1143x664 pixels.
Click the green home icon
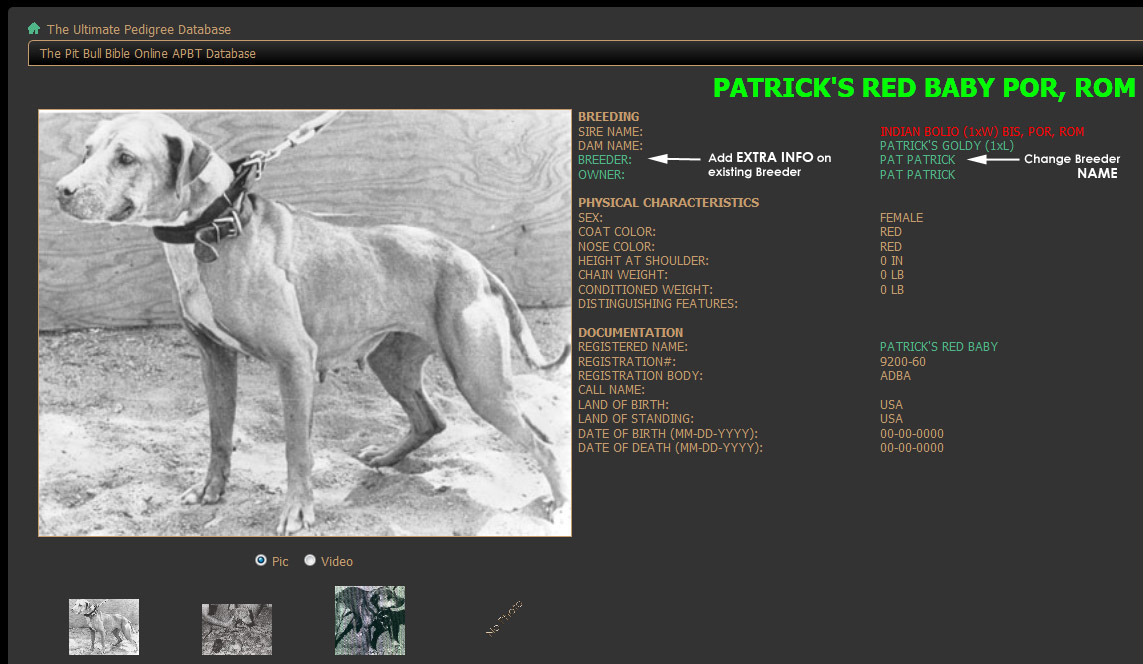coord(34,29)
